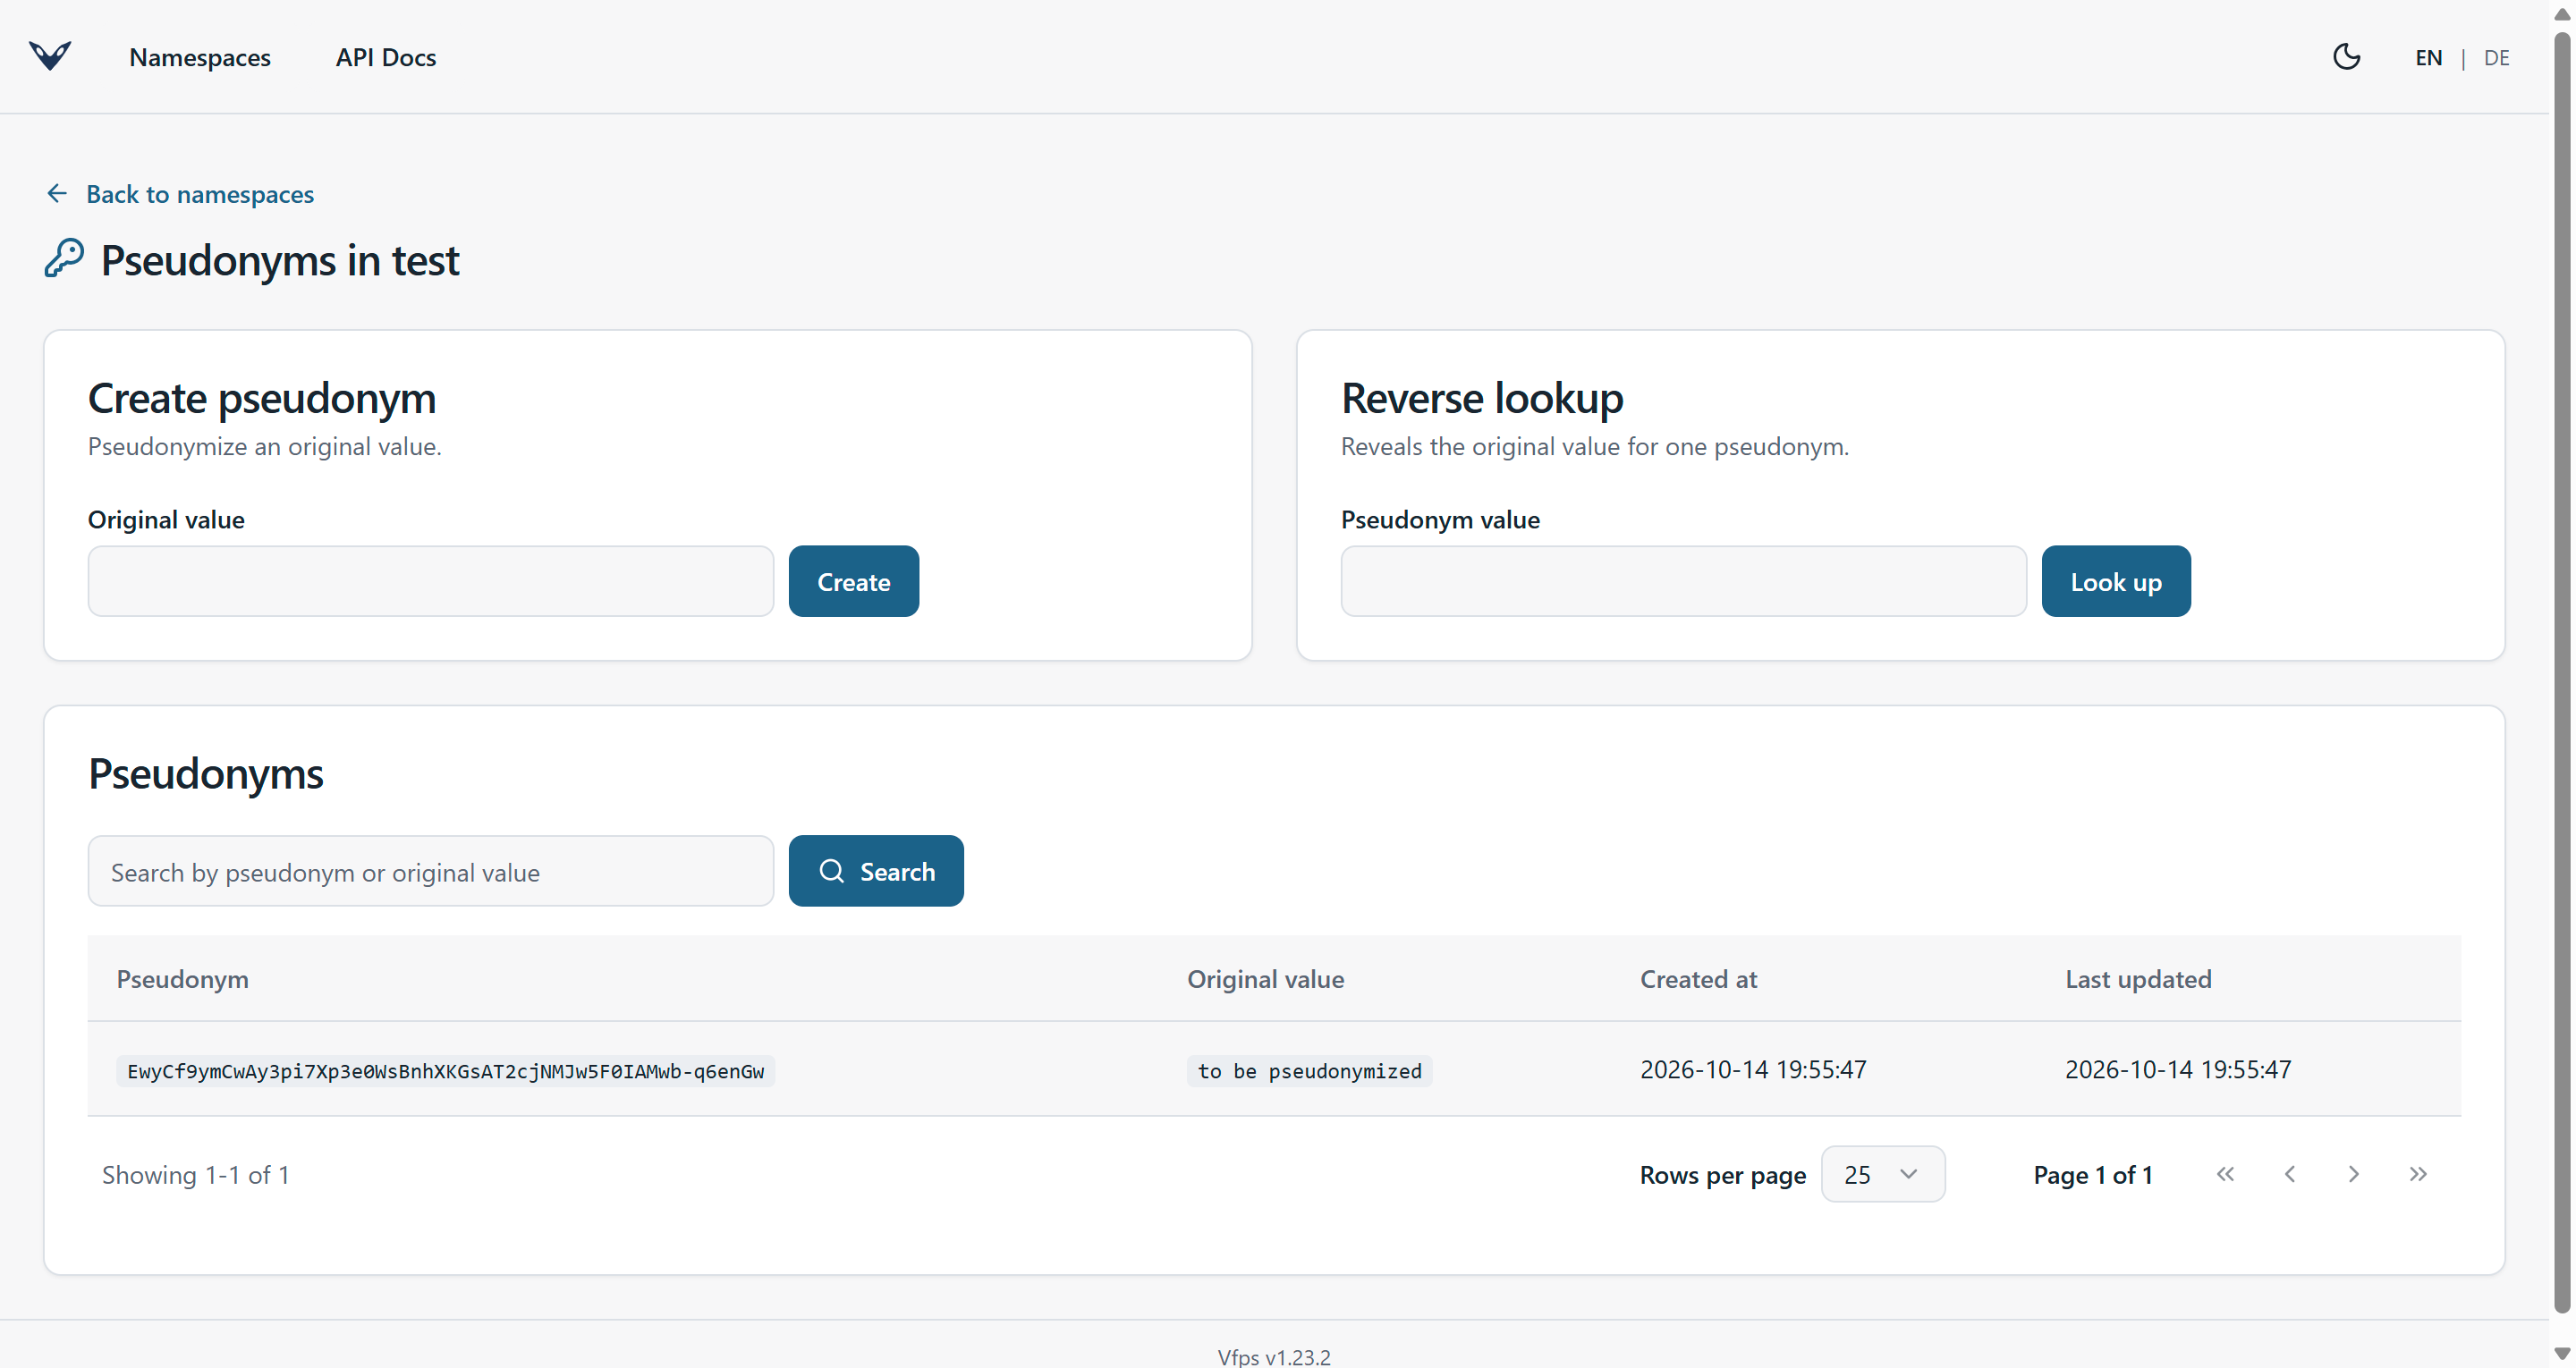Go to next page chevron
The image size is (2576, 1368).
(2353, 1174)
